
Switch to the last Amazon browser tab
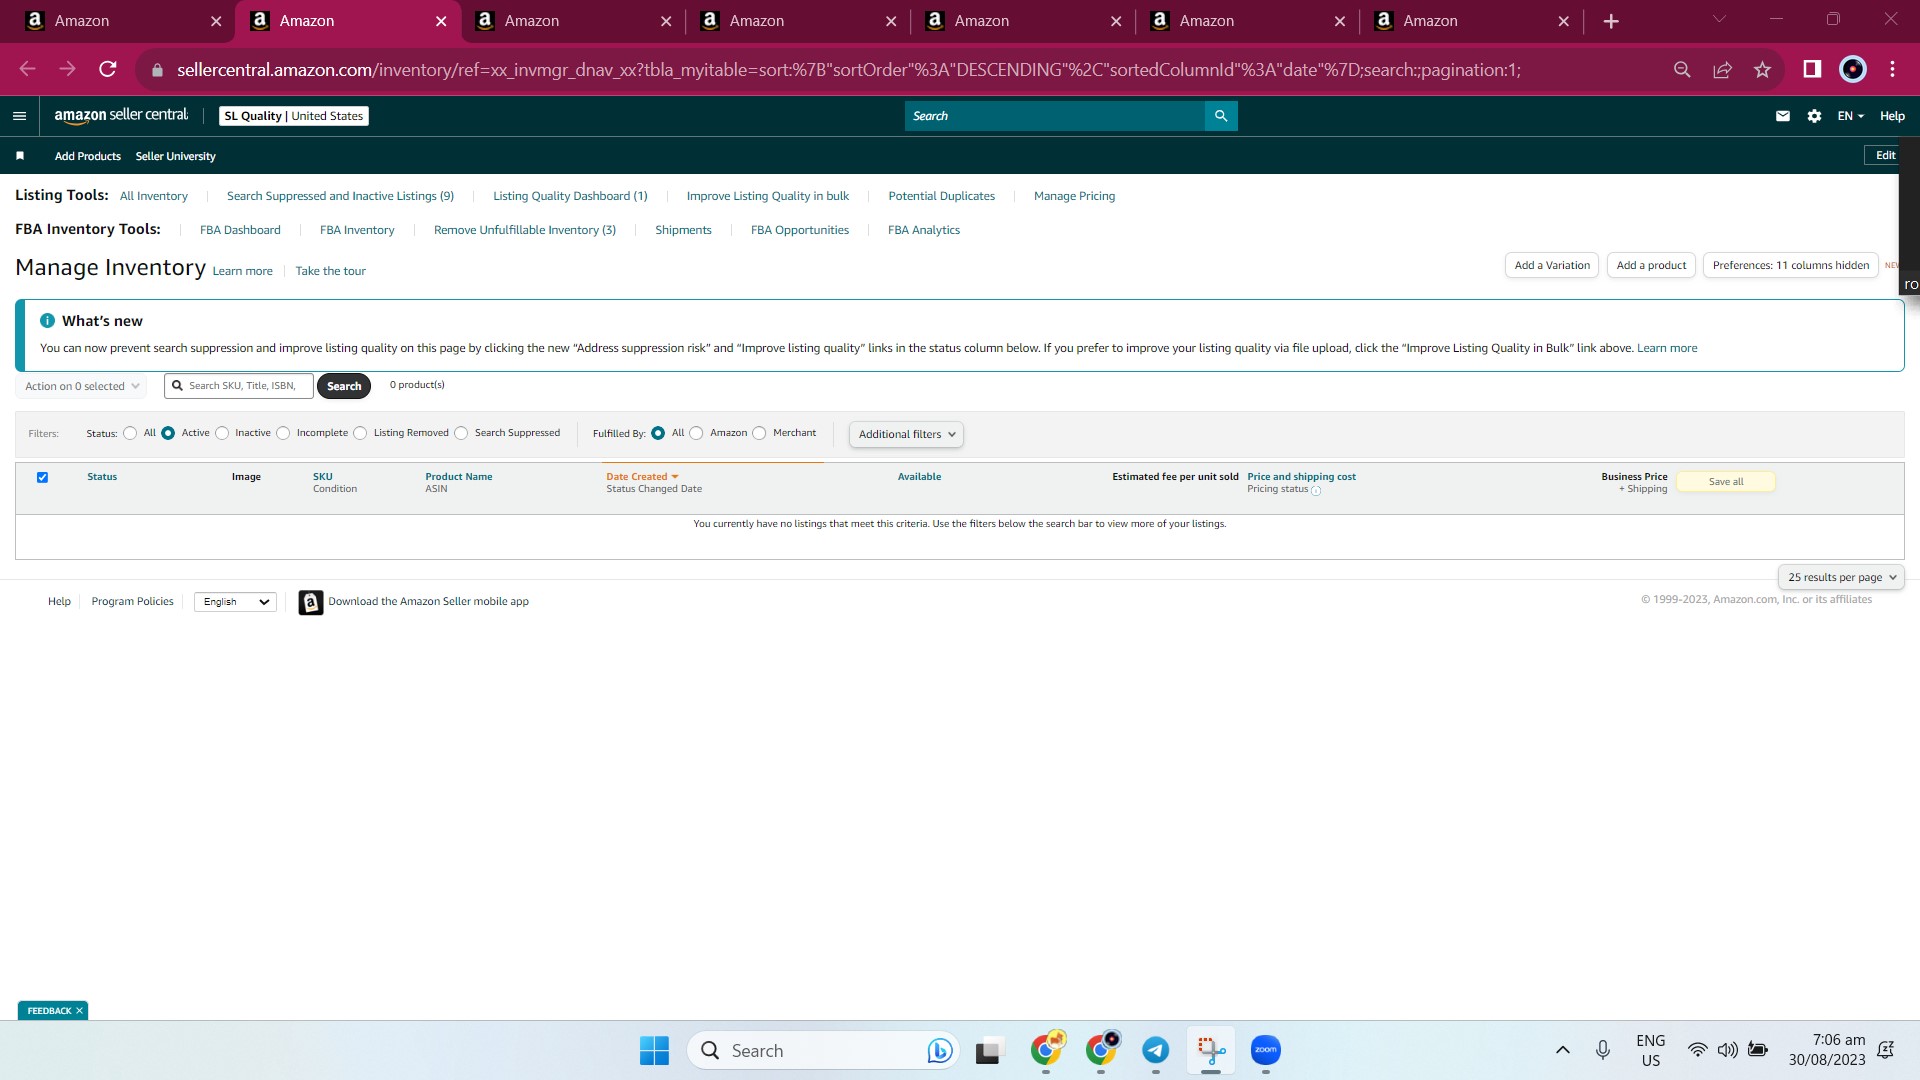[1470, 21]
